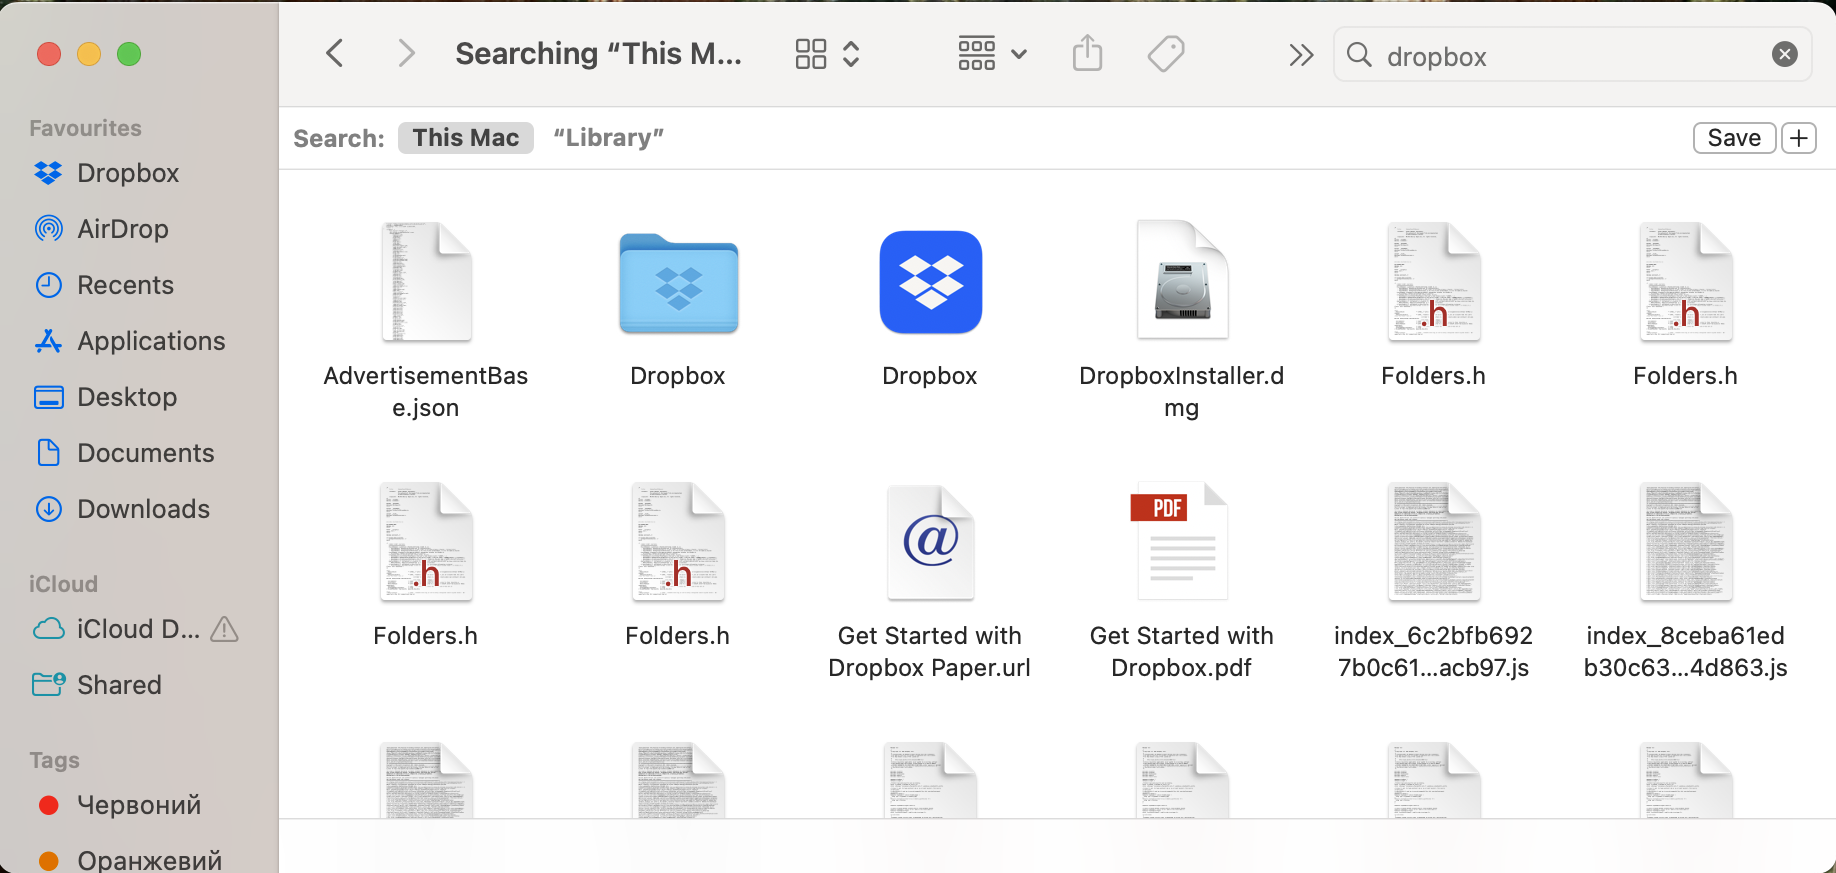The height and width of the screenshot is (873, 1836).
Task: Click the green full screen window button
Action: tap(129, 54)
